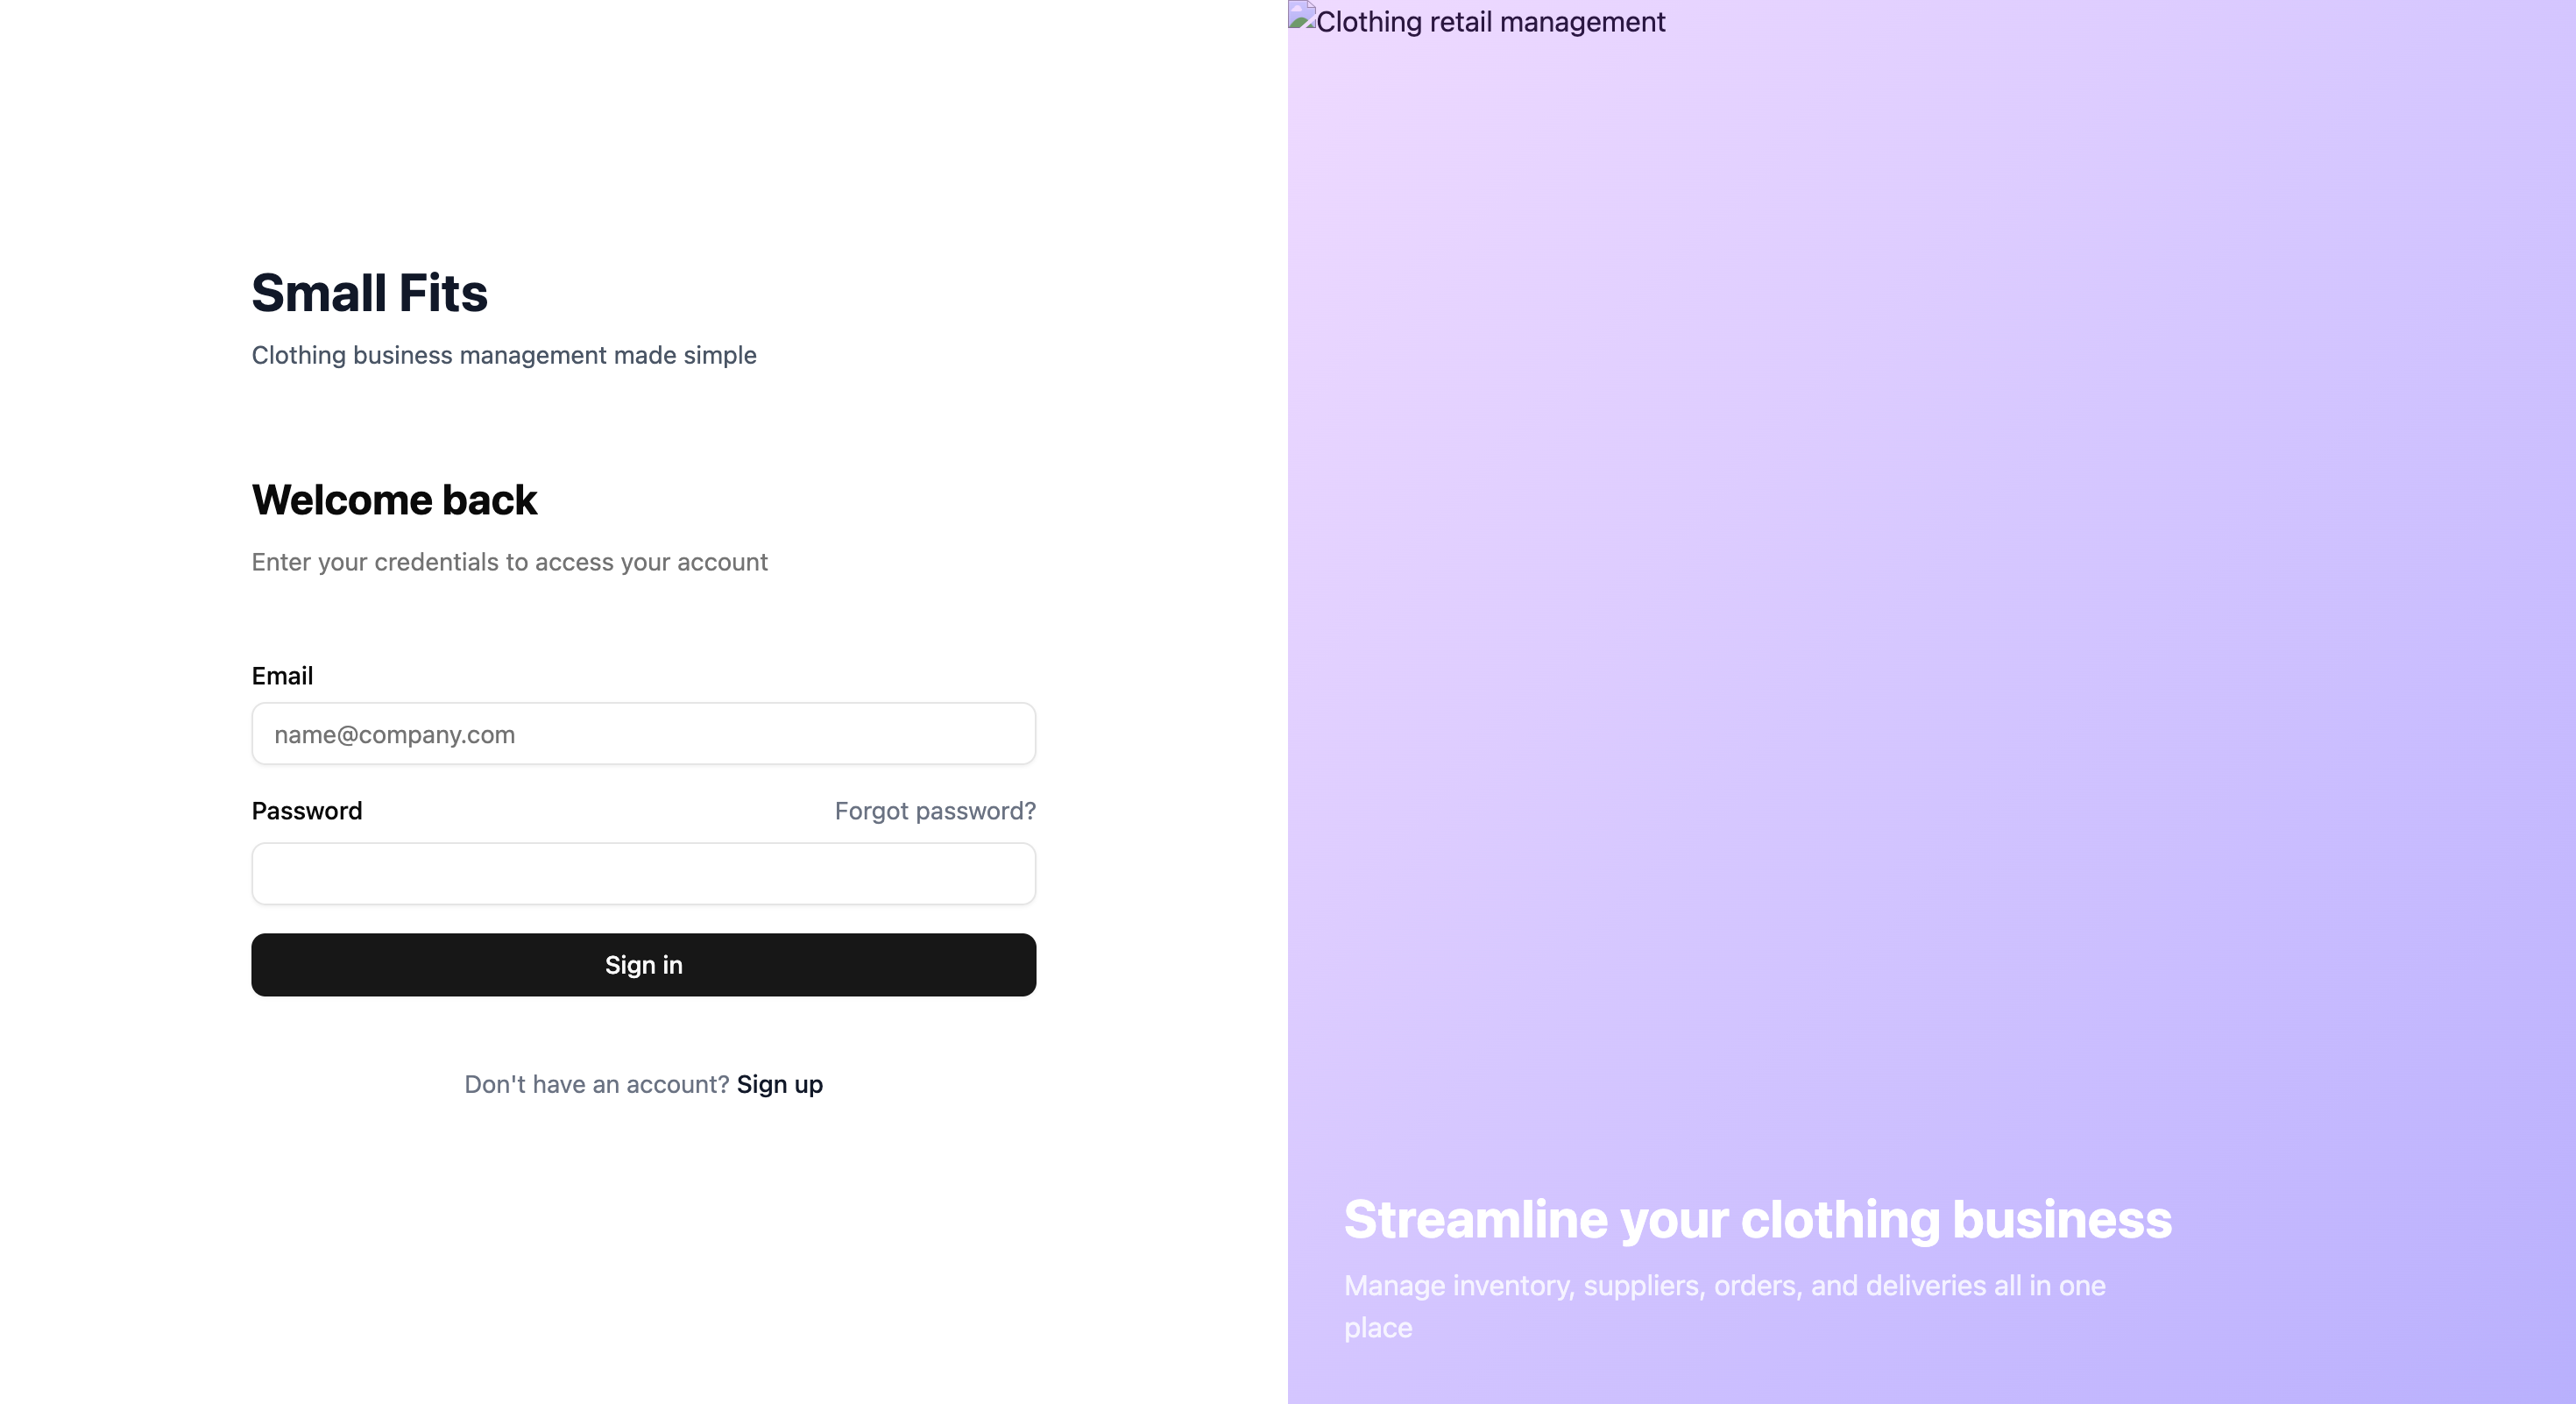Click the Small Fits title
The image size is (2576, 1404).
[x=369, y=293]
